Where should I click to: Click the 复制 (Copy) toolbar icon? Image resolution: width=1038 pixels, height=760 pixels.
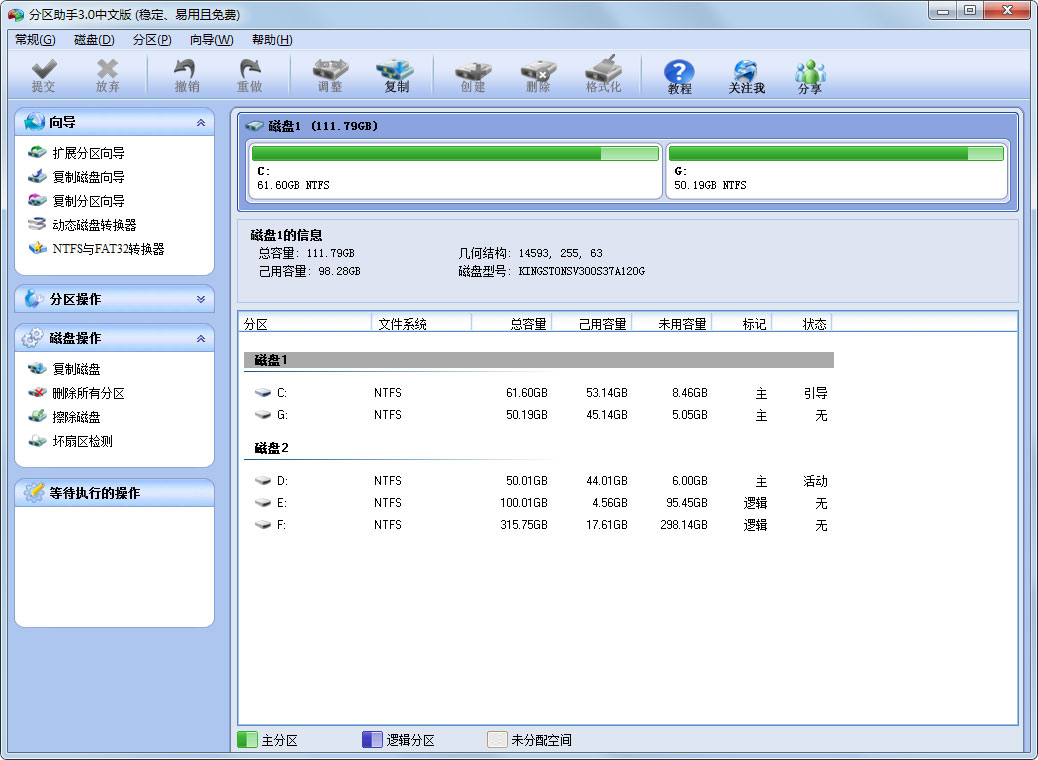396,75
